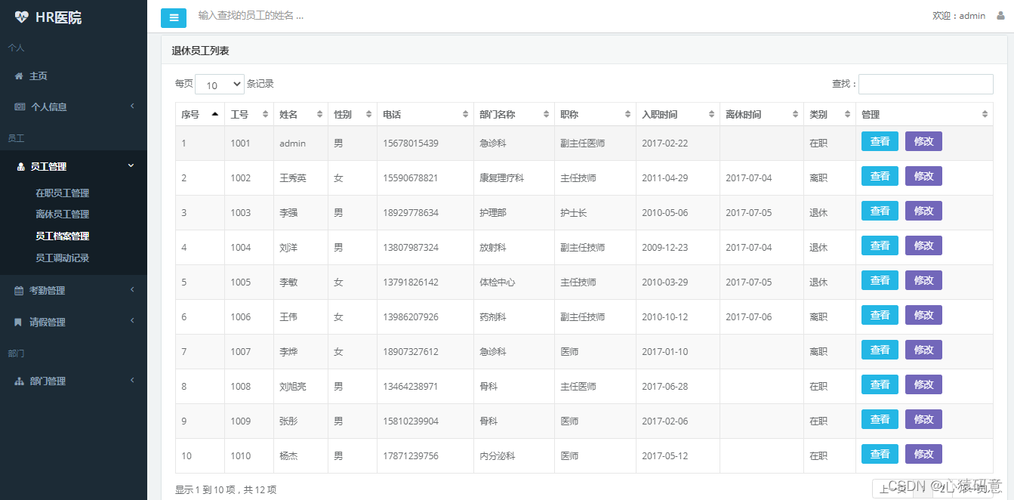Click phone number 18907327612
Screen dimensions: 1014x500
point(411,352)
